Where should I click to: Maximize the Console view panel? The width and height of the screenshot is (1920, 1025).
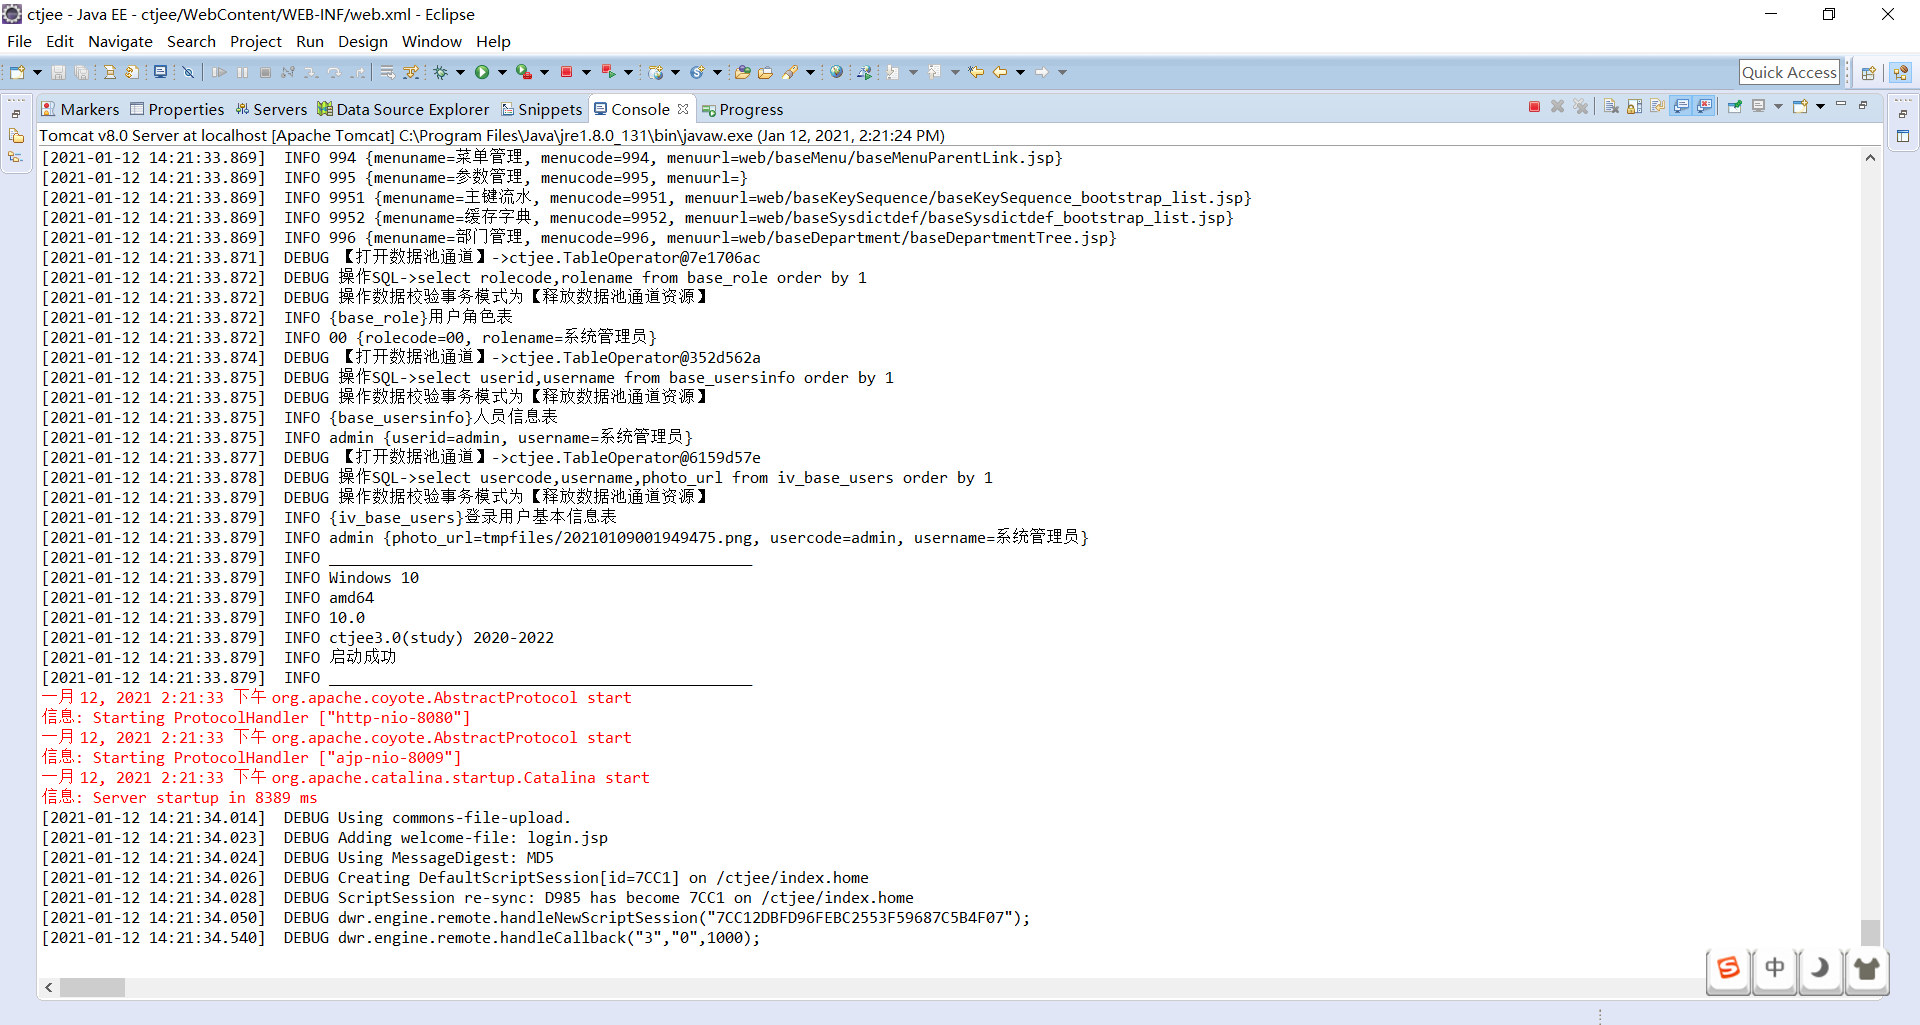pos(1863,105)
